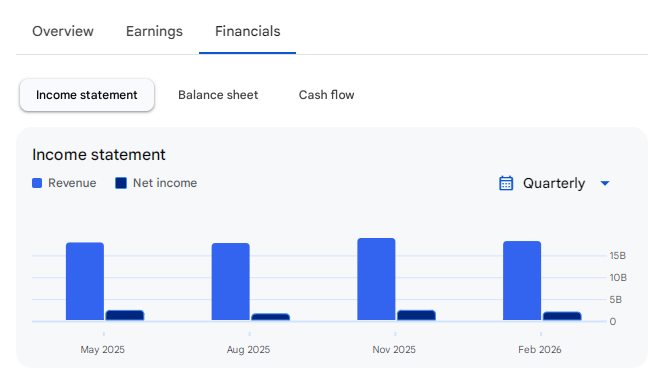Click the Nov 2025 net income bar
Screen dimensions: 669x384
coord(416,315)
